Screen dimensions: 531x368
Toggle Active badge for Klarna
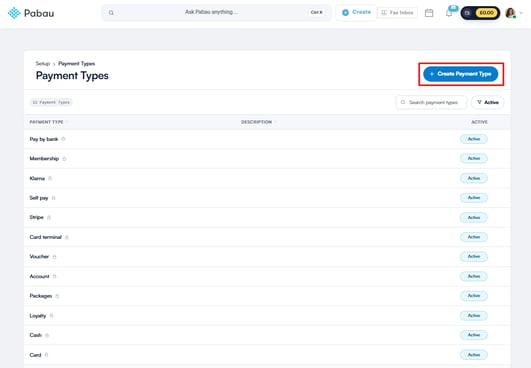(x=474, y=178)
